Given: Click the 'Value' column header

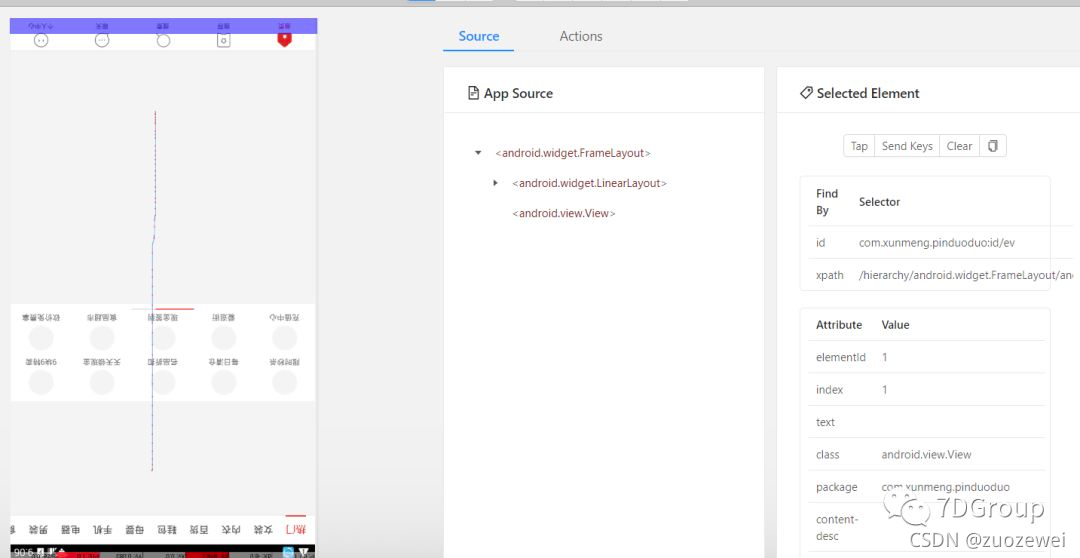Looking at the screenshot, I should pos(895,324).
